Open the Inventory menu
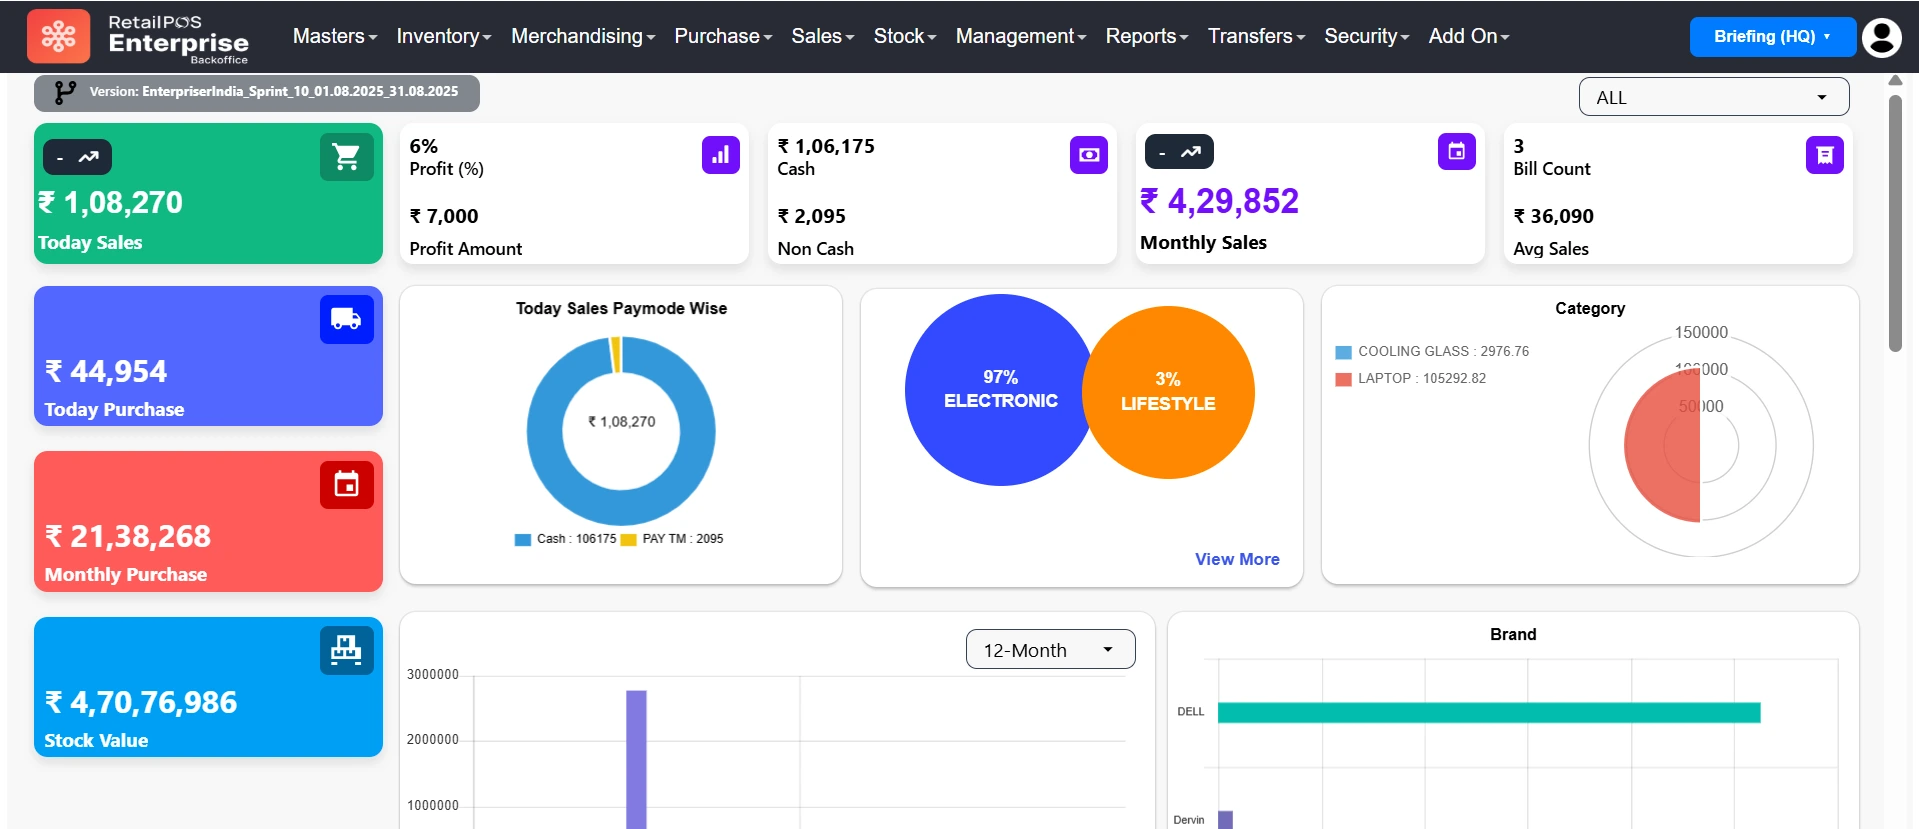This screenshot has height=829, width=1919. (x=443, y=37)
